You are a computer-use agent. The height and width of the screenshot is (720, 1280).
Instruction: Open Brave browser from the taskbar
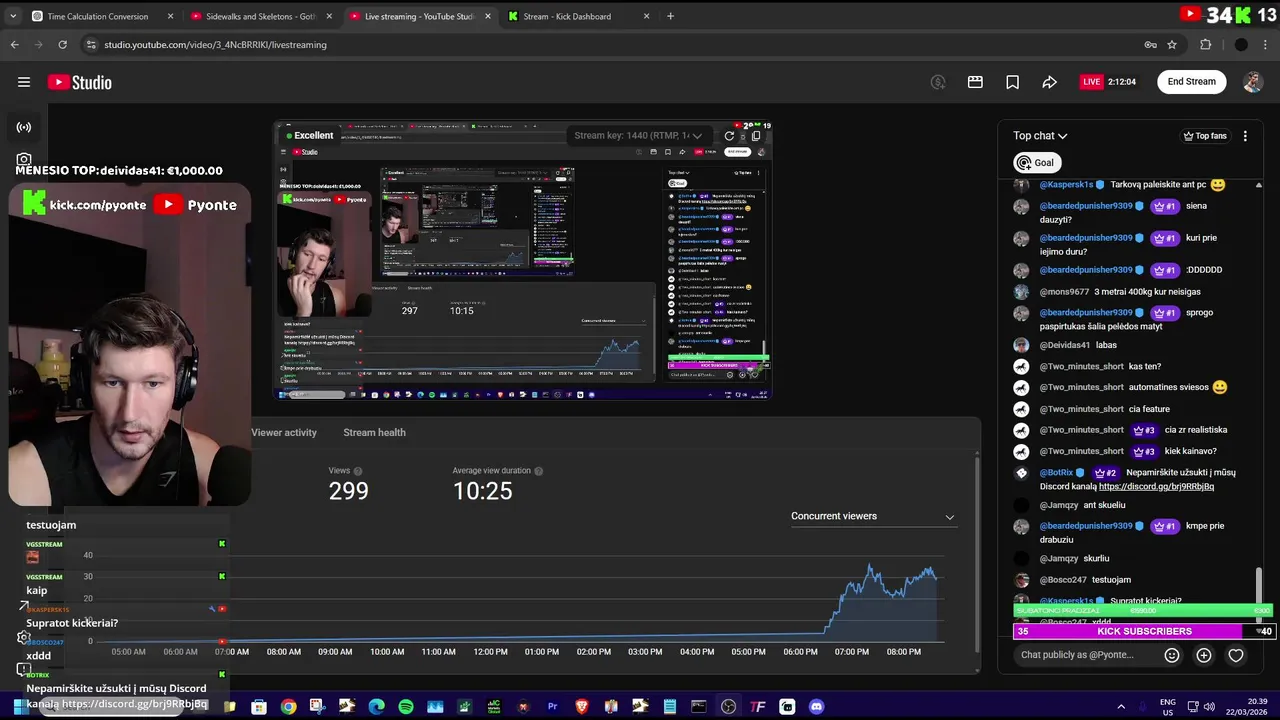point(582,707)
